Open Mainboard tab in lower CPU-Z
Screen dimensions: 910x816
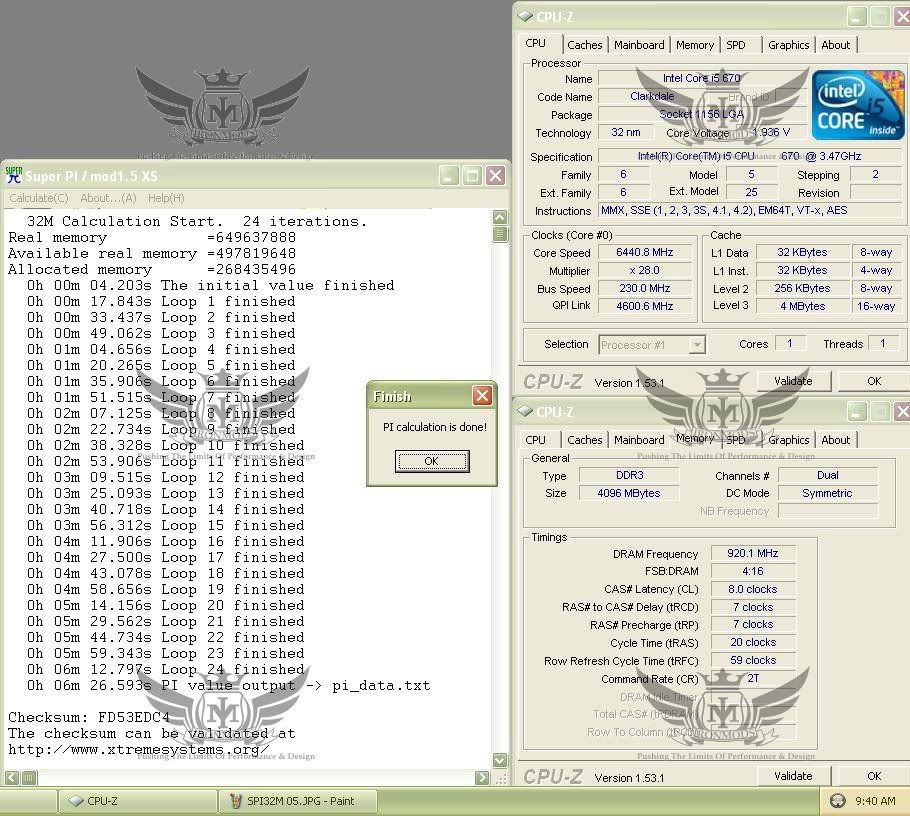(x=639, y=440)
